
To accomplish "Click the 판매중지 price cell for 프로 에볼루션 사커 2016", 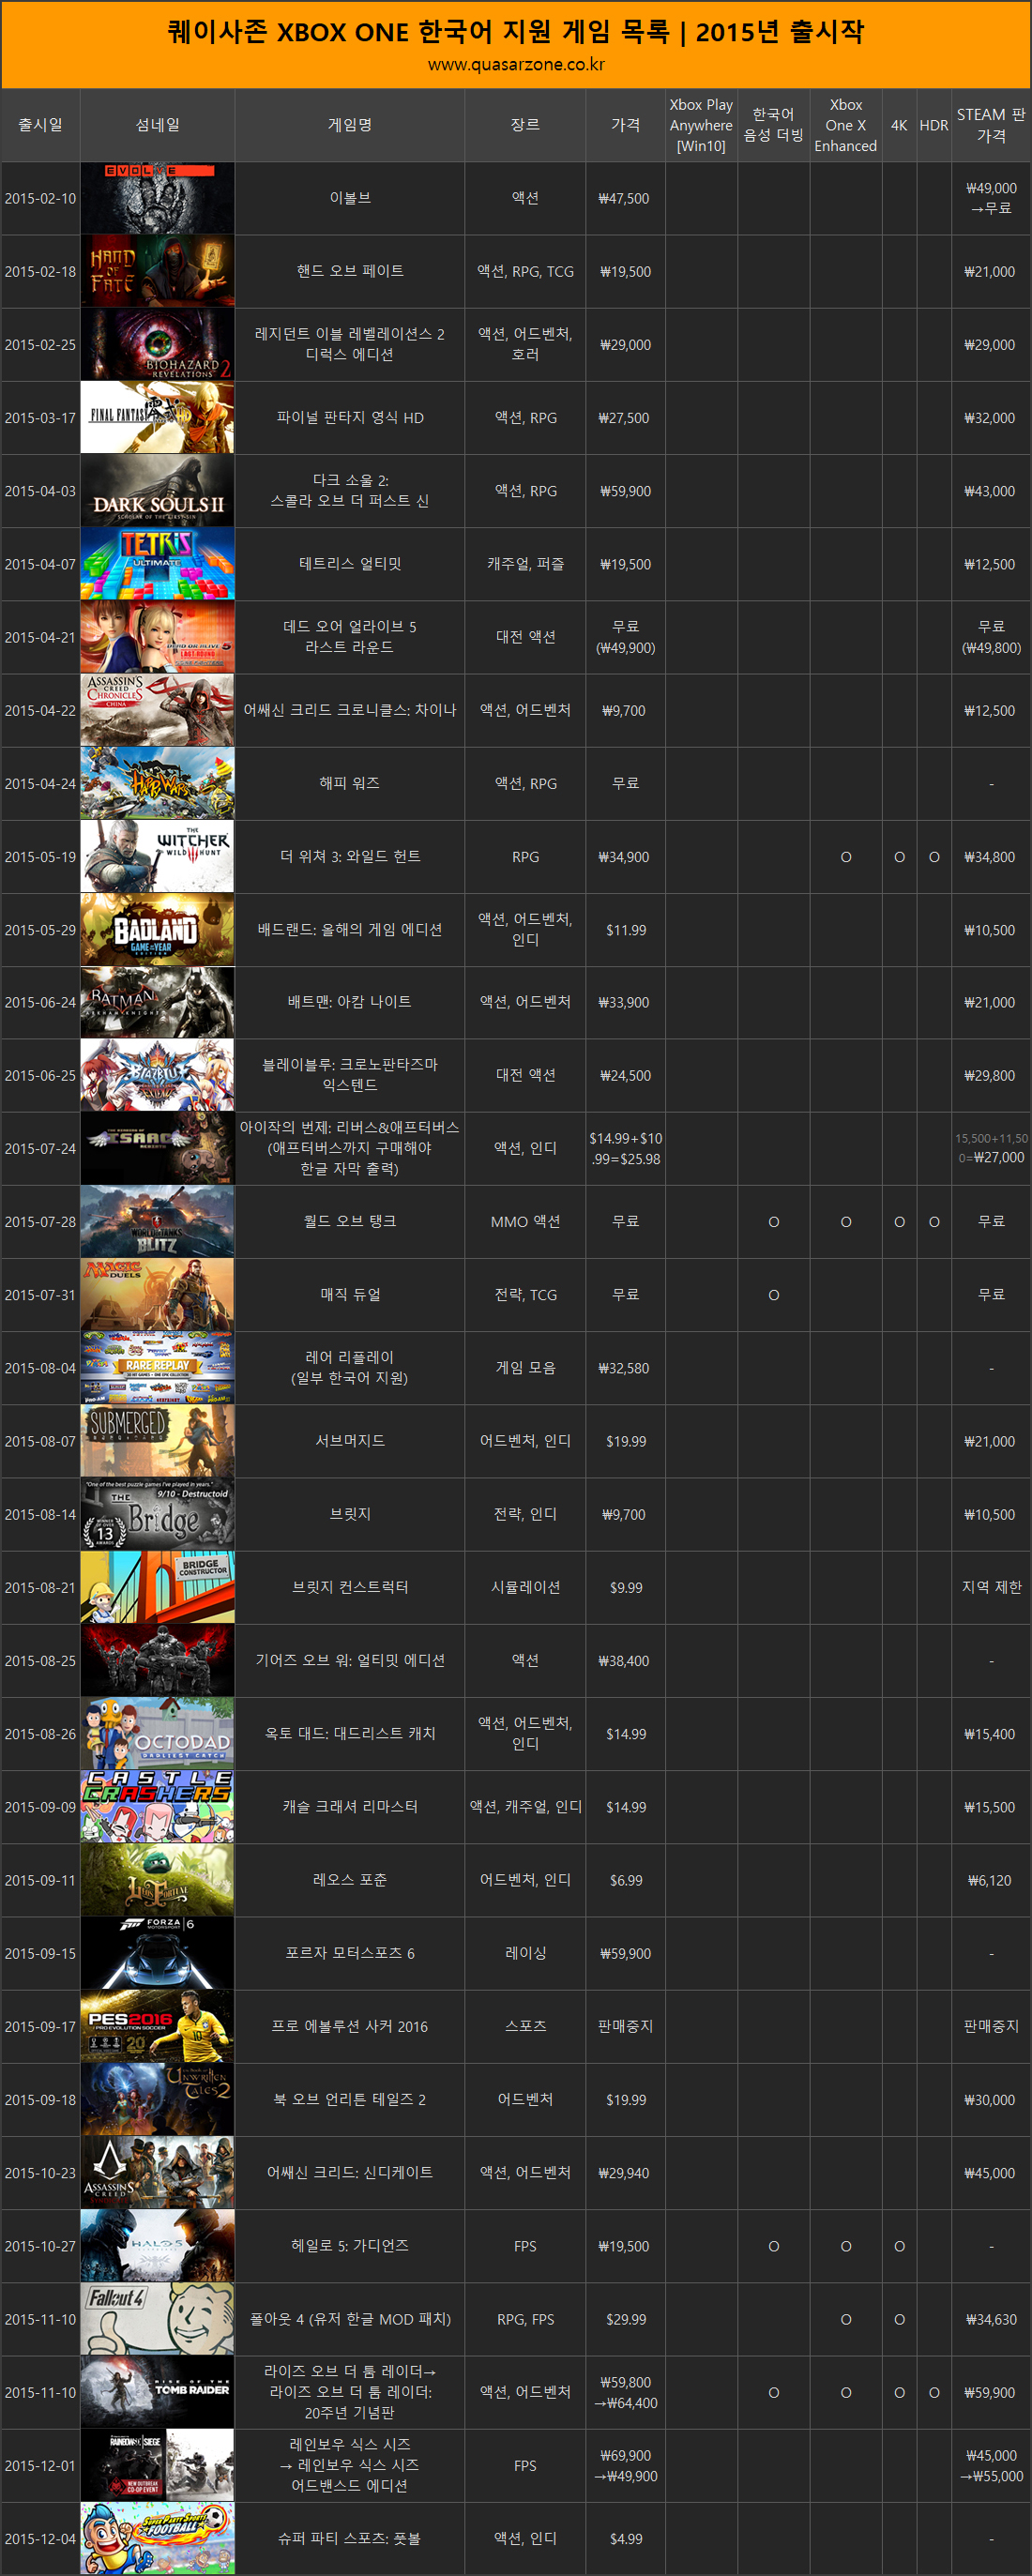I will (x=625, y=2026).
